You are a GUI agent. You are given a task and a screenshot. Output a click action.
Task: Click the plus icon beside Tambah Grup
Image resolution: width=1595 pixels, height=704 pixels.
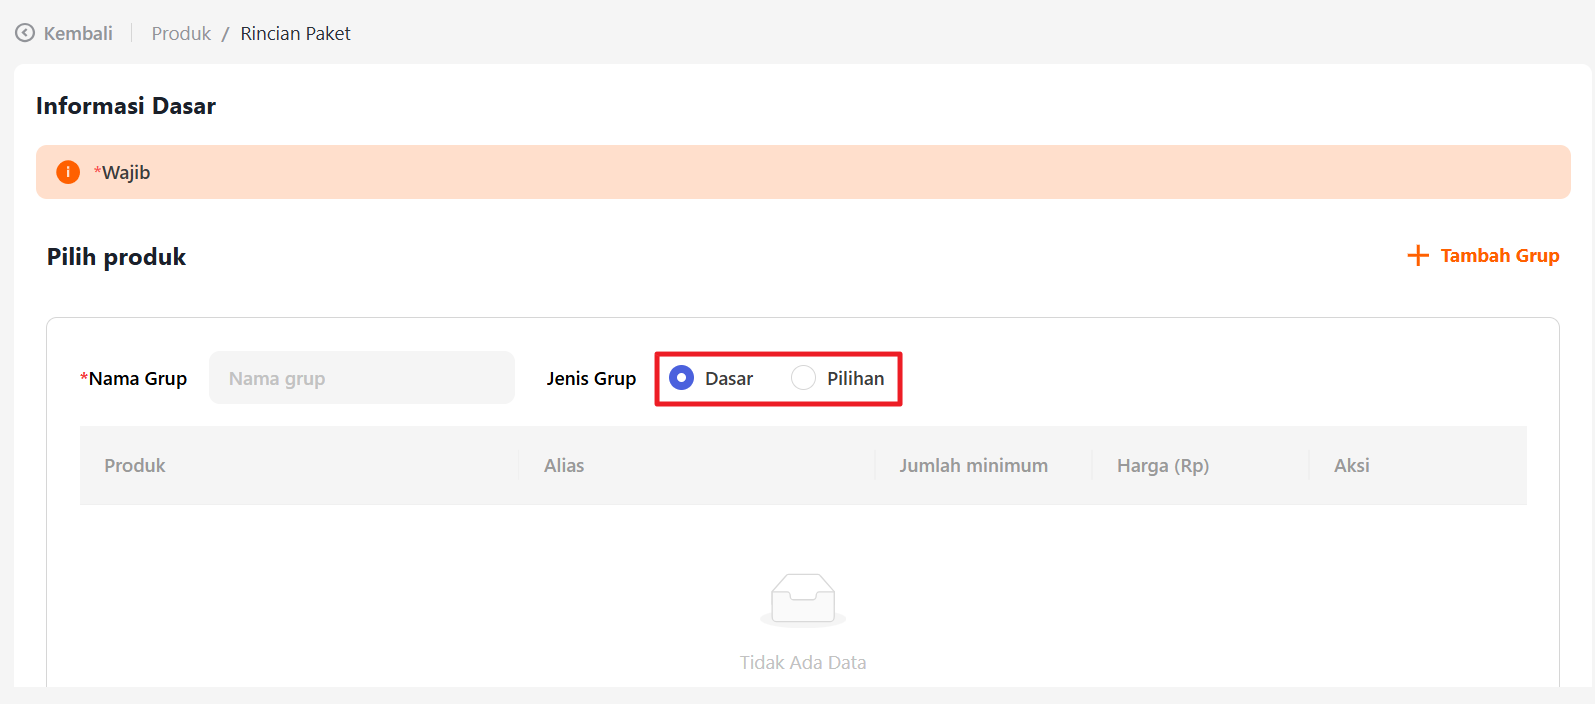pyautogui.click(x=1417, y=256)
